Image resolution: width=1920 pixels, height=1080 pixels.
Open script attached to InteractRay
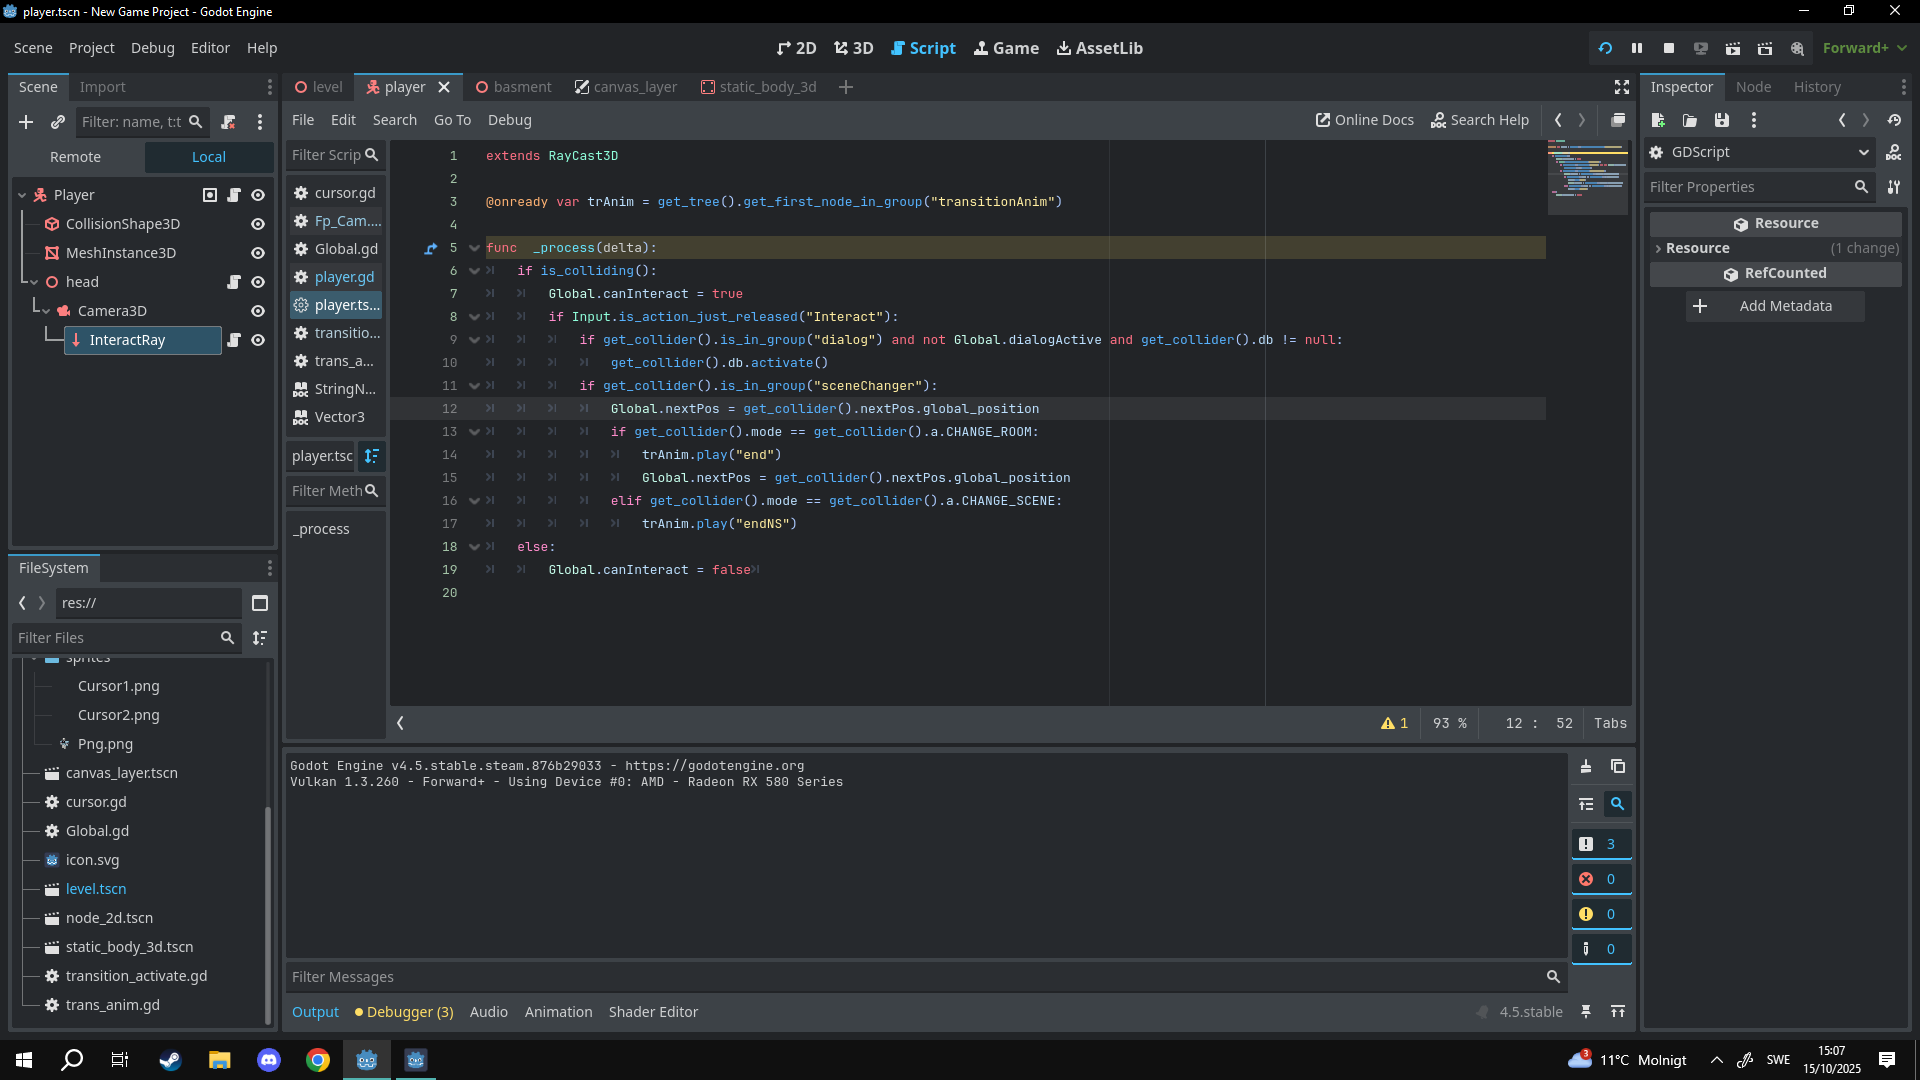pos(234,340)
